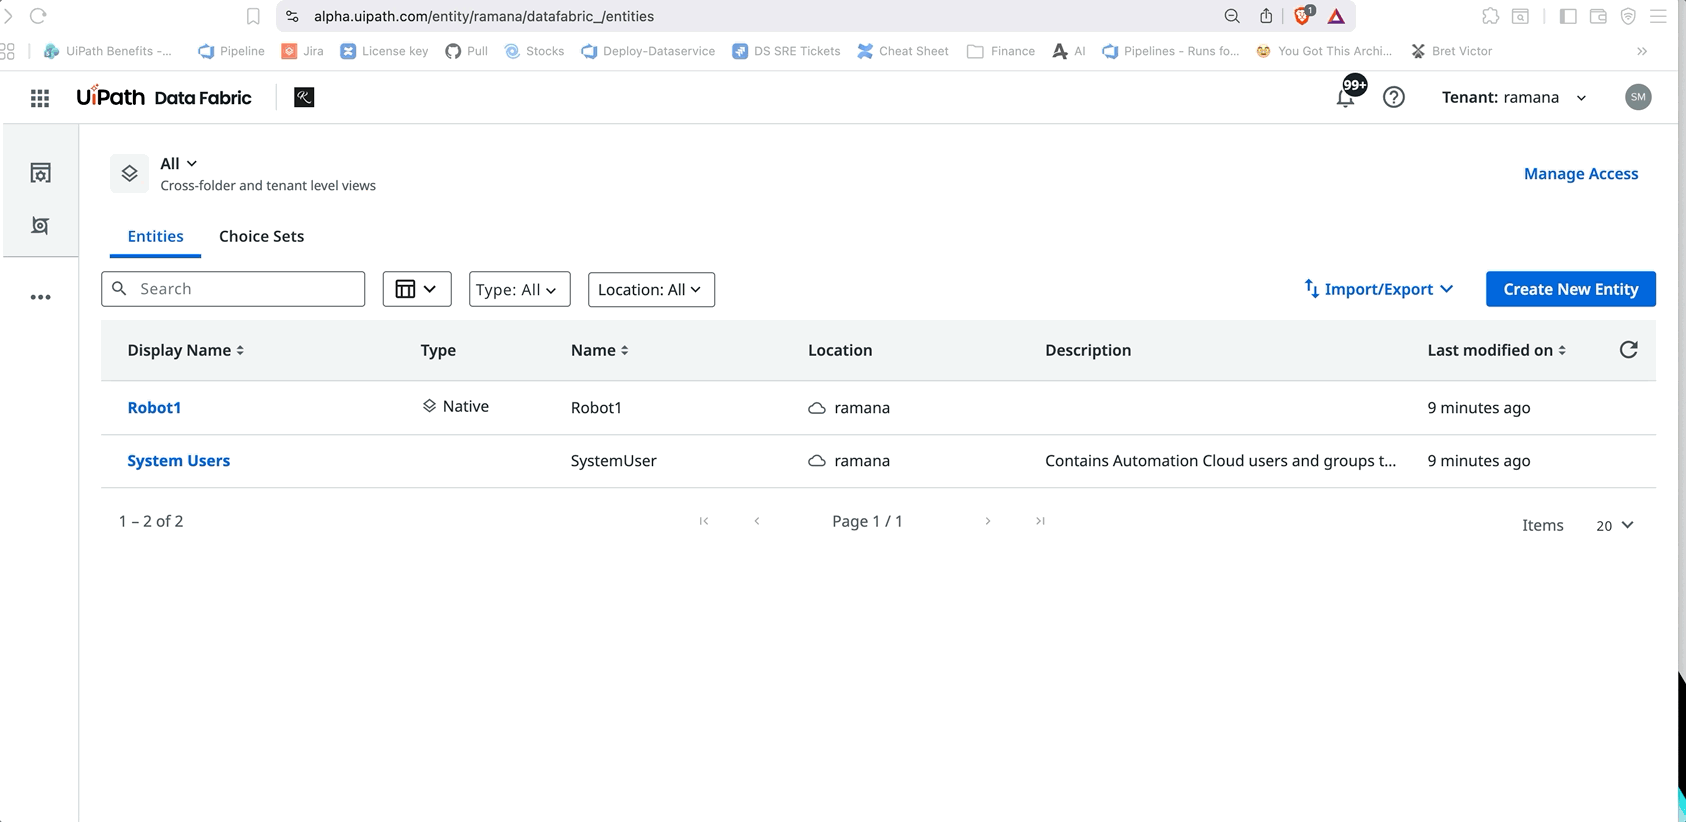The width and height of the screenshot is (1686, 822).
Task: Click the '1 – 2 of 2' count text
Action: (151, 521)
